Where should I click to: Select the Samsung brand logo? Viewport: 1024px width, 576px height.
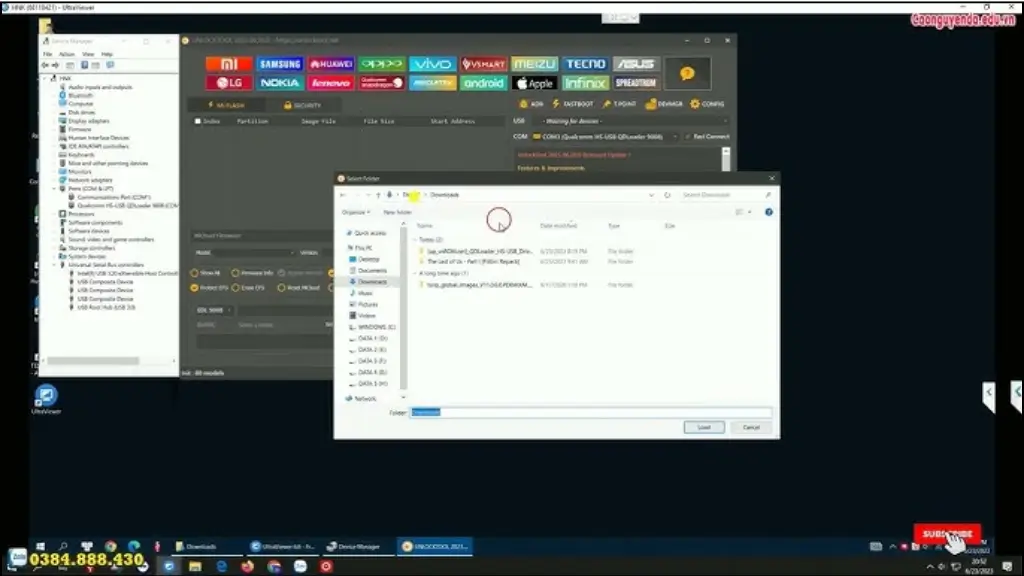pos(280,64)
